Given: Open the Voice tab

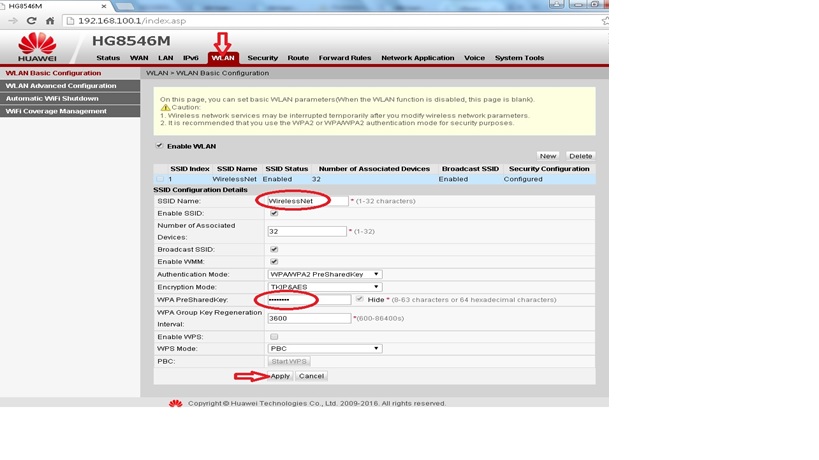Looking at the screenshot, I should click(474, 58).
